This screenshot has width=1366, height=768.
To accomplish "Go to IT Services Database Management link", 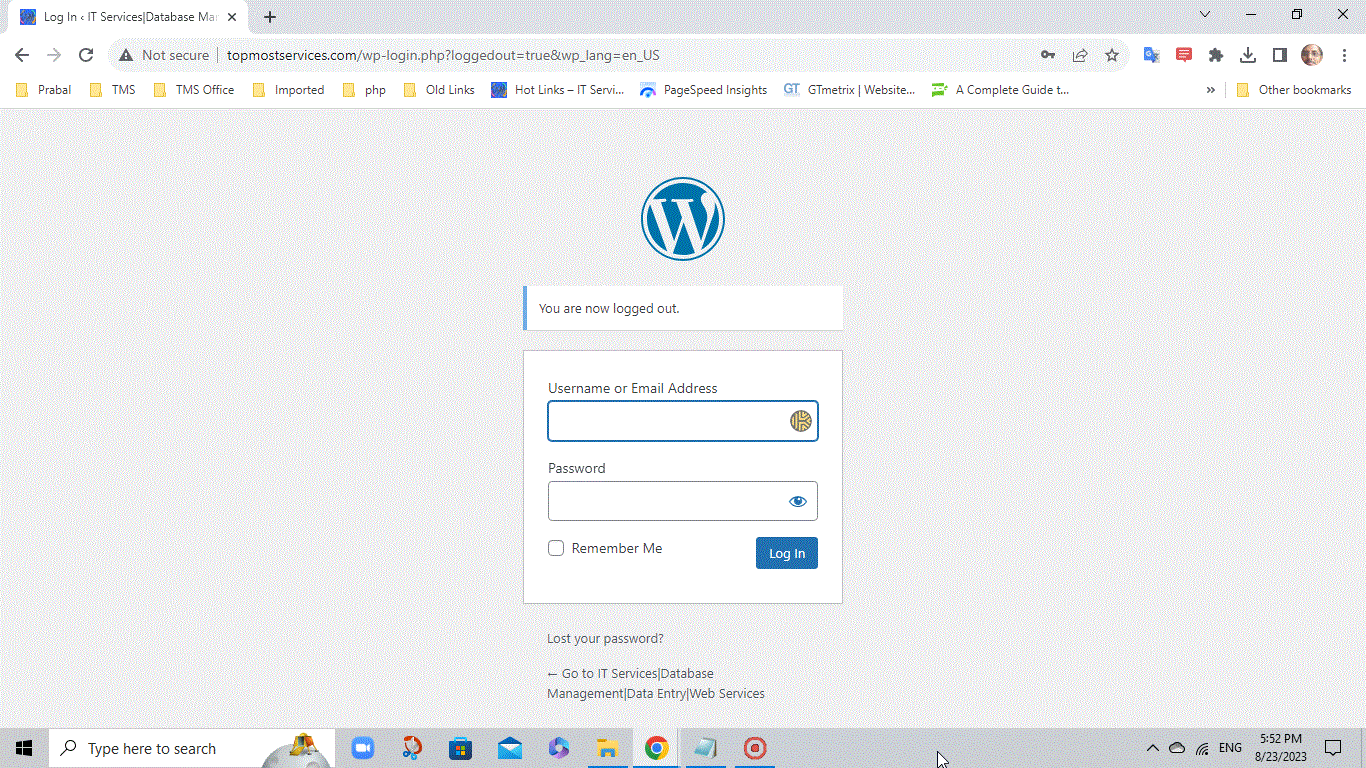I will (656, 683).
